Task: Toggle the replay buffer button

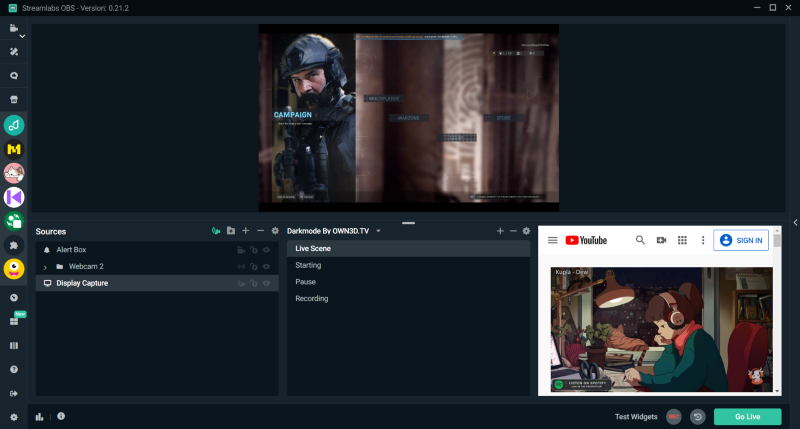Action: [x=697, y=417]
